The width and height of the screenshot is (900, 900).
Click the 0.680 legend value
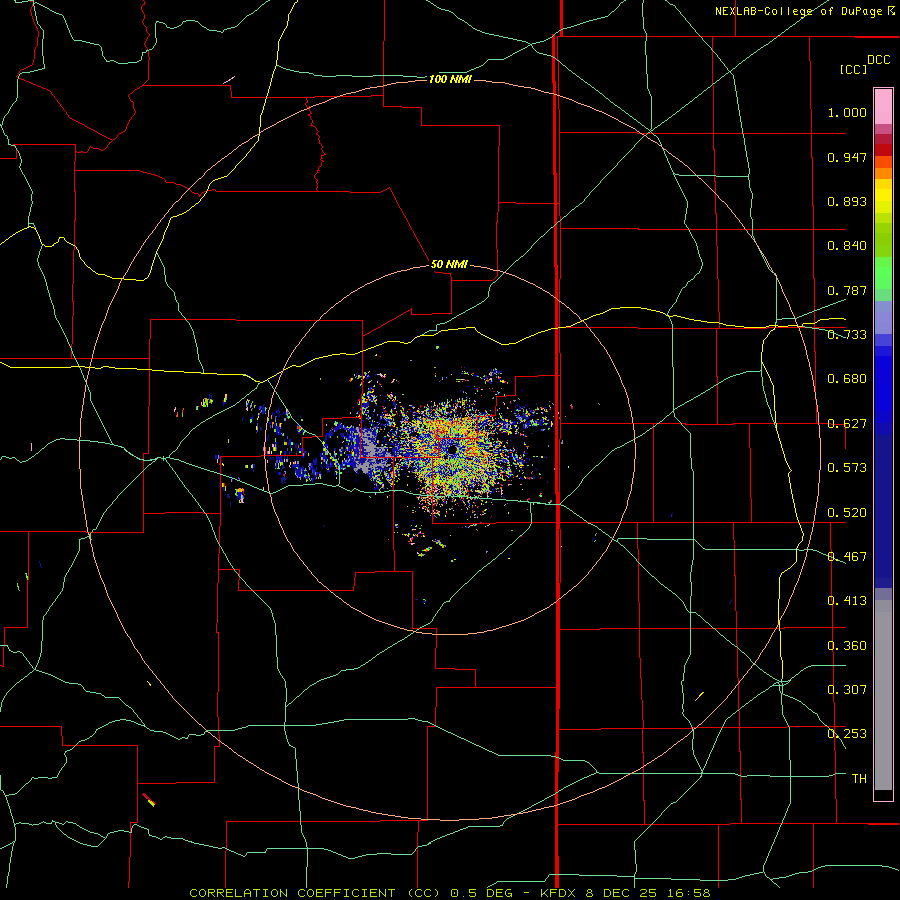tap(847, 379)
